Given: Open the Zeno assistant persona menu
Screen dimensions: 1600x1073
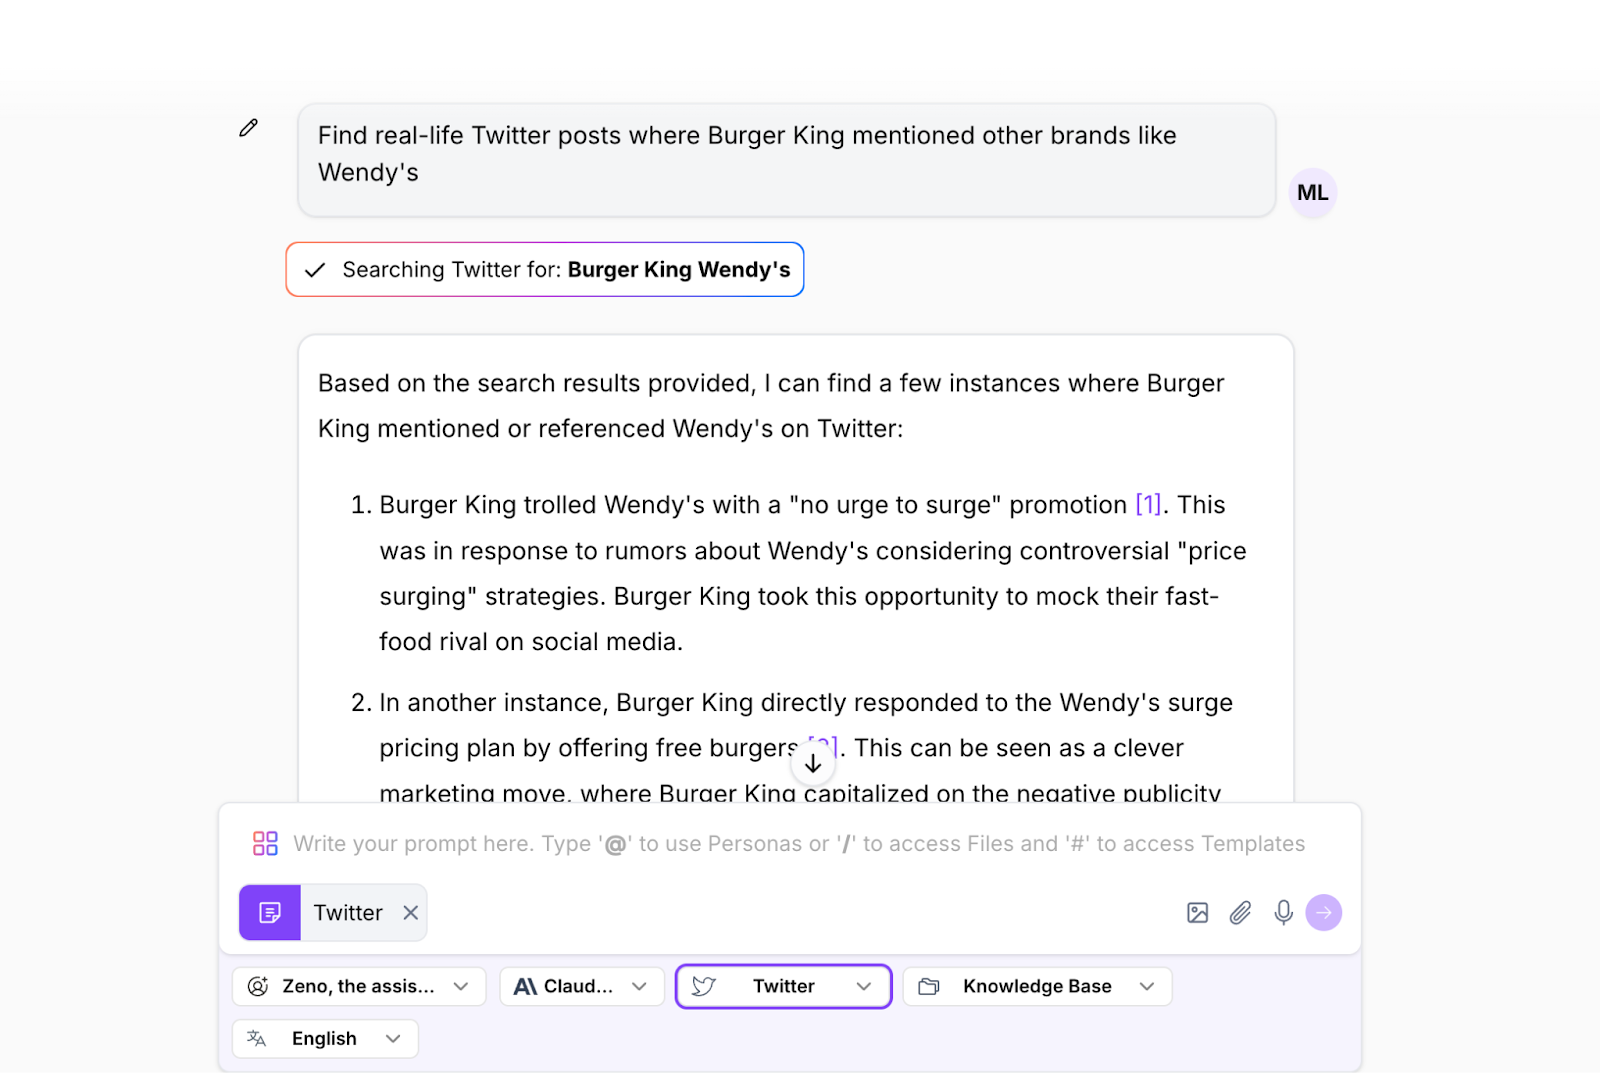Looking at the screenshot, I should coord(463,986).
